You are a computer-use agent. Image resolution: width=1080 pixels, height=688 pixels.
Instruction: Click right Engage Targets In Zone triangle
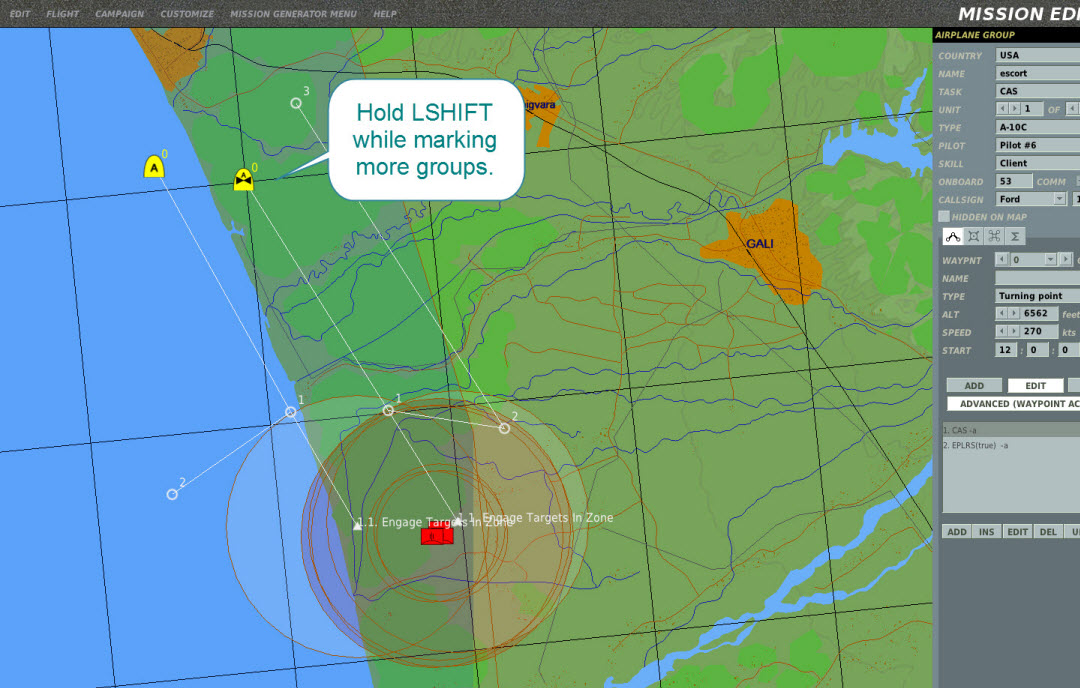pyautogui.click(x=457, y=521)
